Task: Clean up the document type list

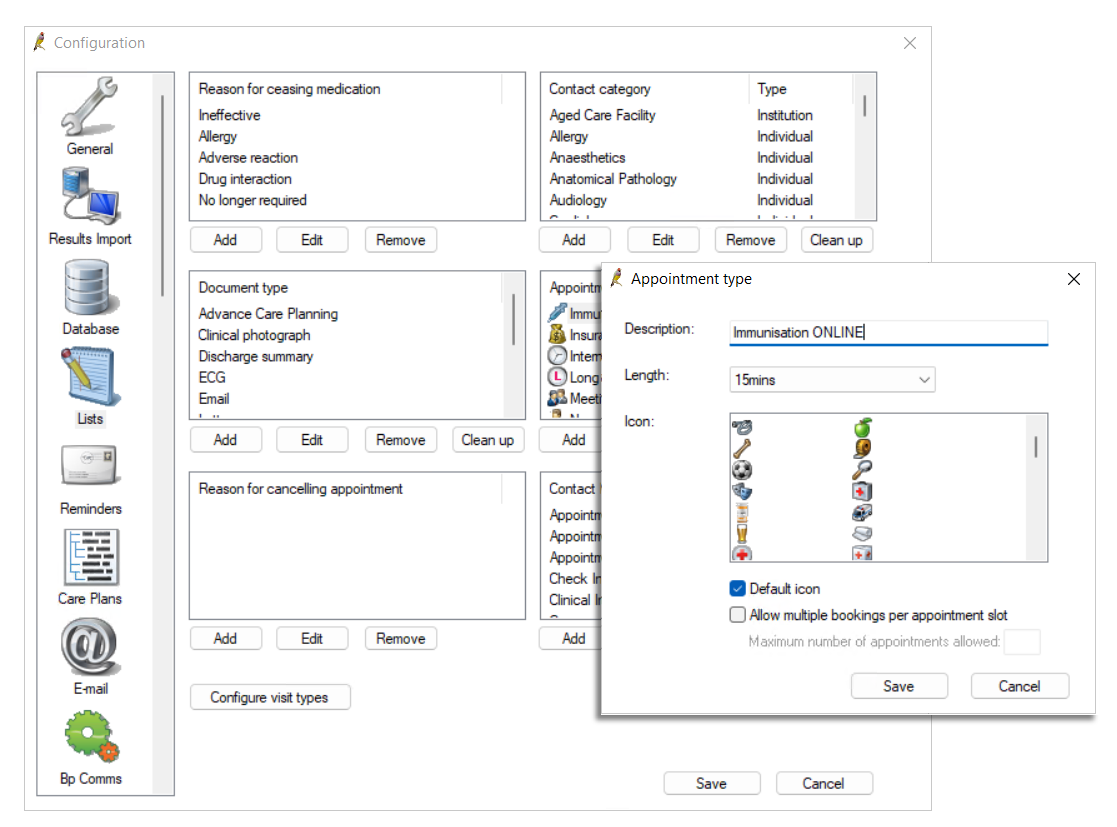Action: (488, 439)
